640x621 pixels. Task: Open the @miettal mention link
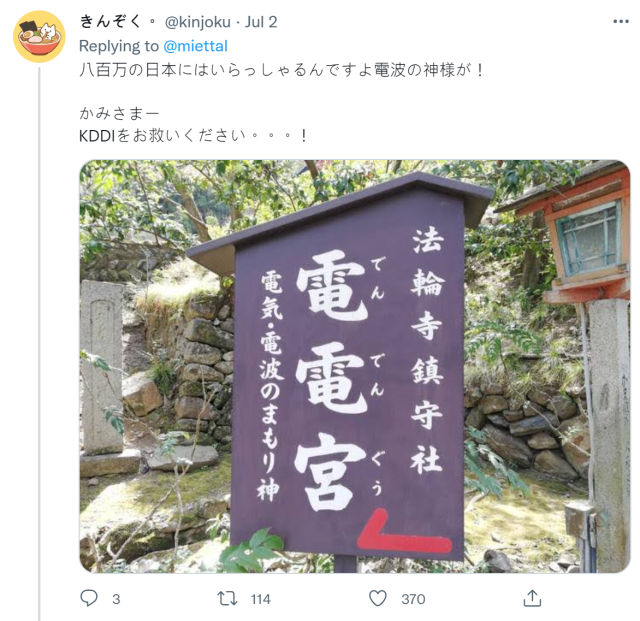point(195,46)
